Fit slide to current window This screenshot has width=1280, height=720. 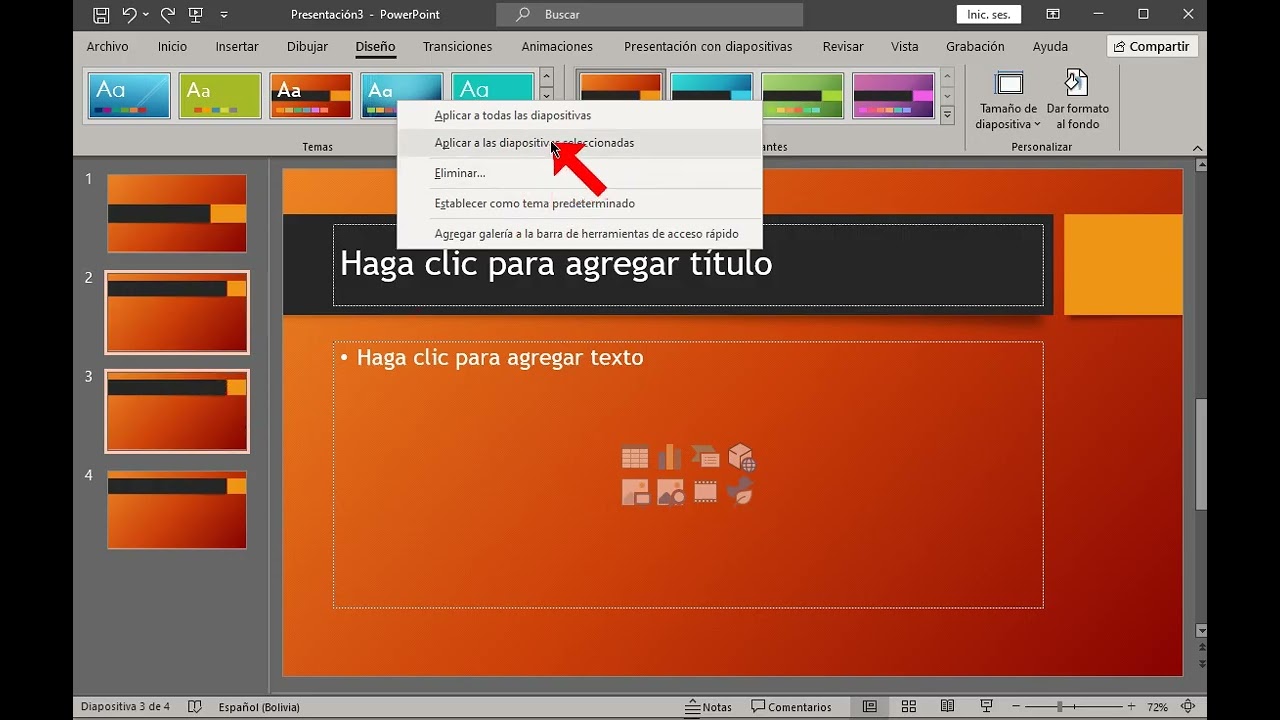tap(1189, 707)
